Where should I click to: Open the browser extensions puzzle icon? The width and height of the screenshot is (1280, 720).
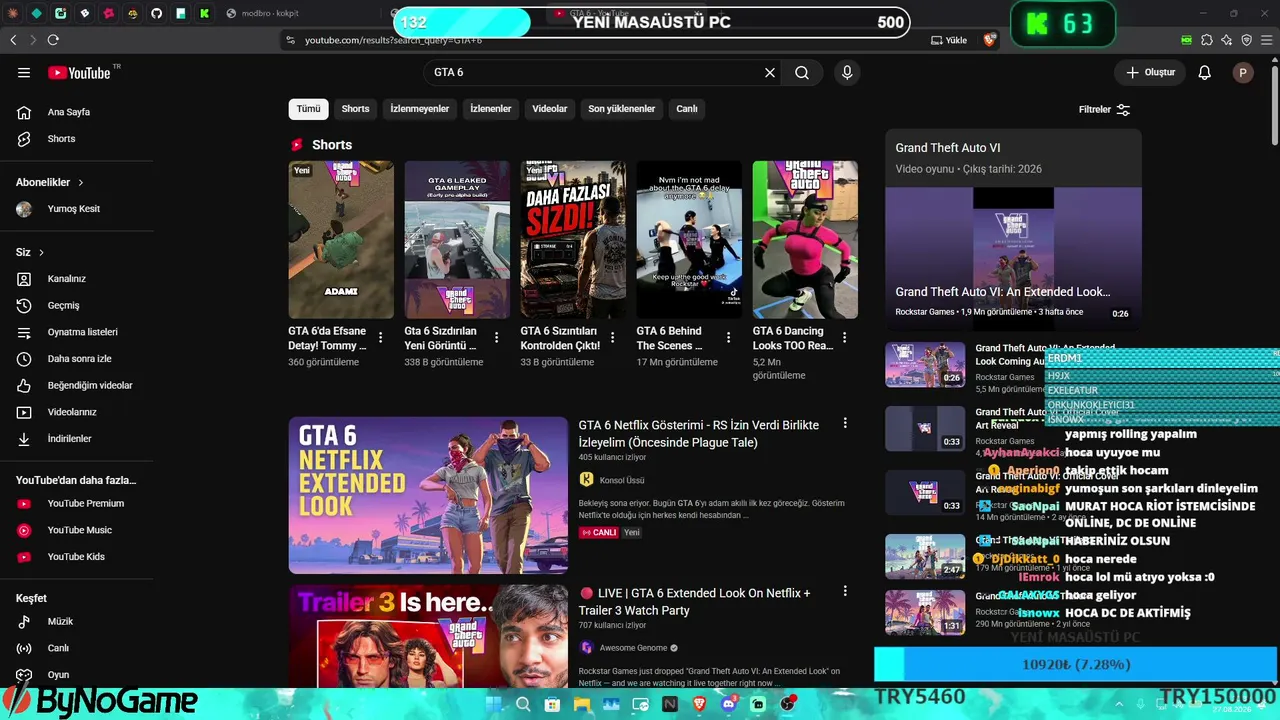[x=1207, y=40]
